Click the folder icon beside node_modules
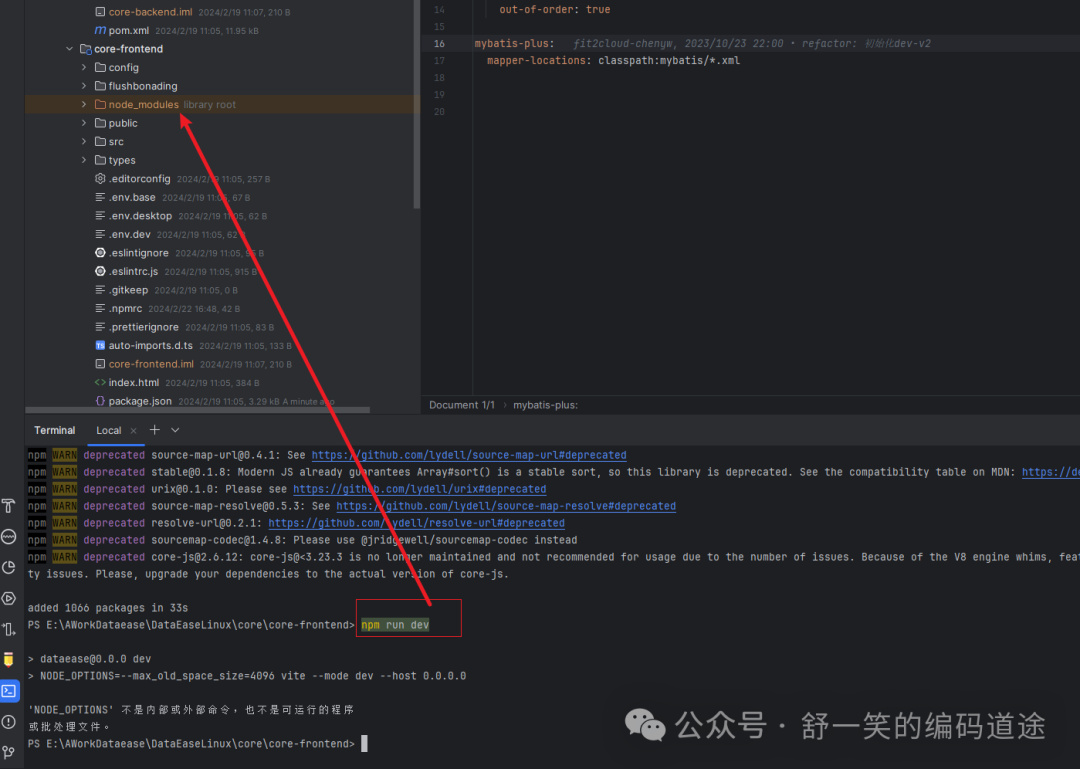Viewport: 1080px width, 769px height. point(100,105)
